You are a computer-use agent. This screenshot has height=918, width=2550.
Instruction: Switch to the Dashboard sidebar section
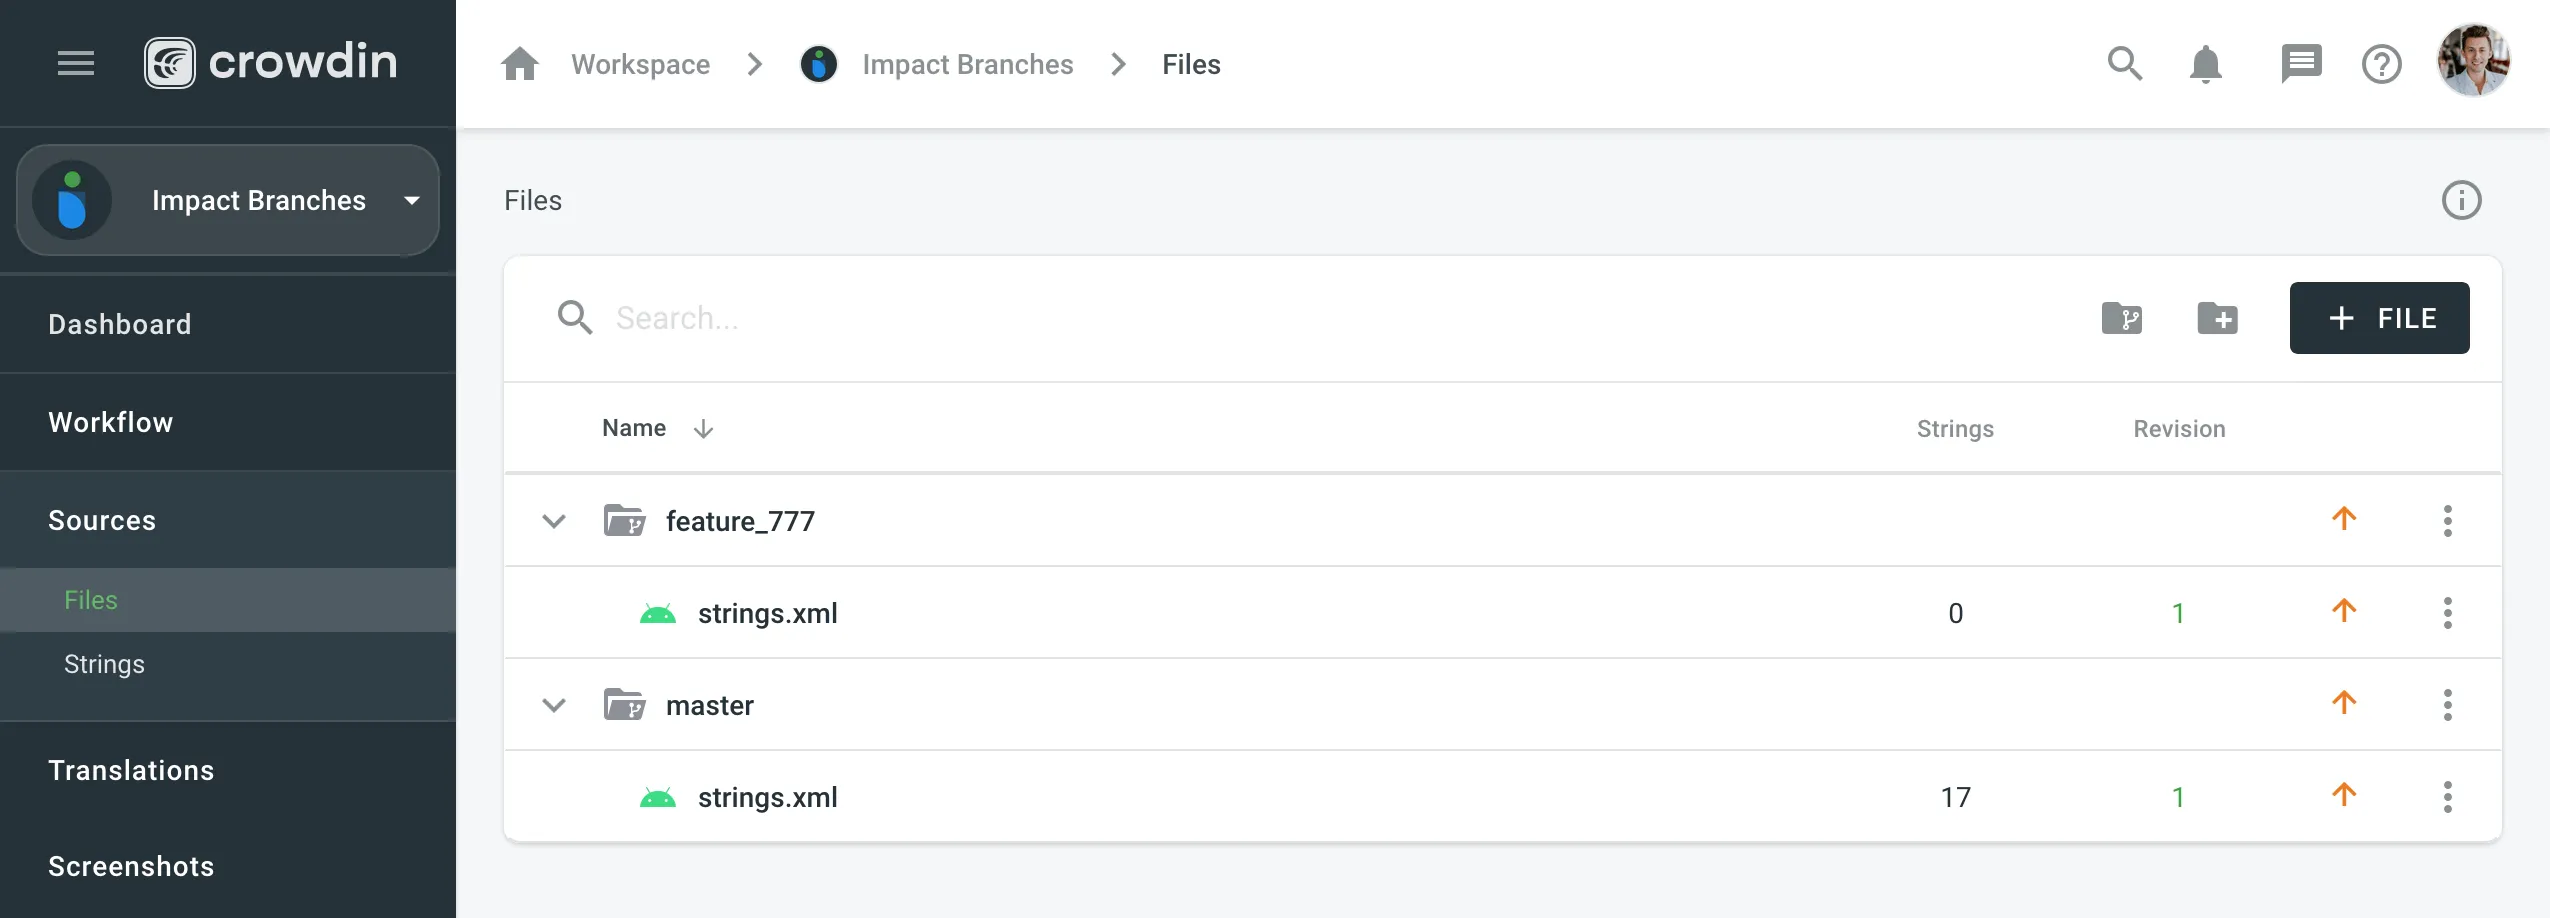(119, 323)
